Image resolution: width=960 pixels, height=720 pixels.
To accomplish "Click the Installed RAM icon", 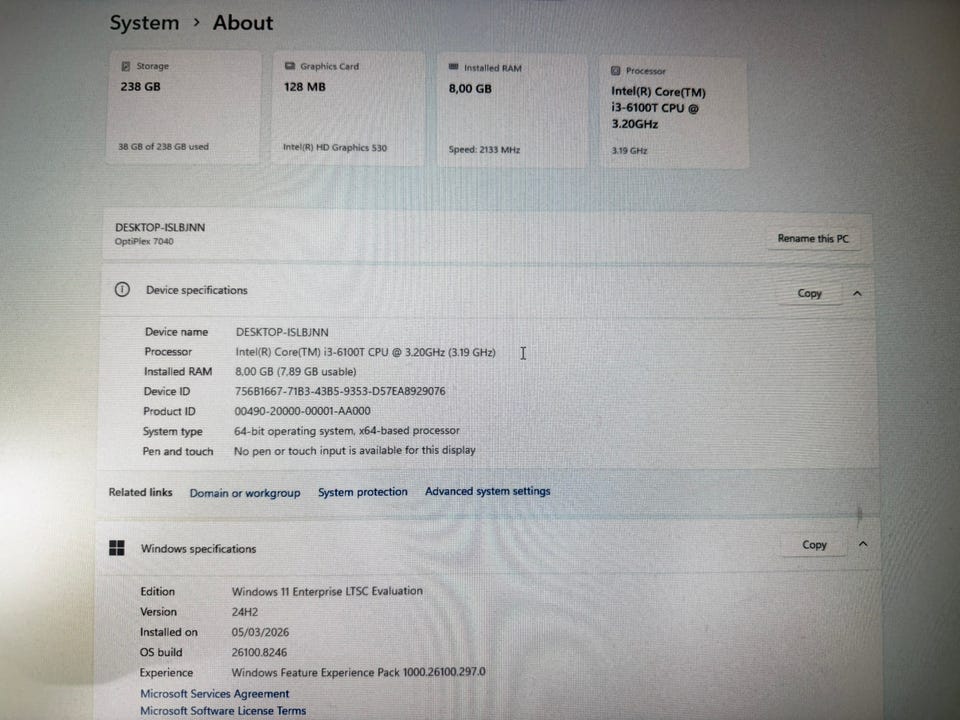I will click(x=453, y=67).
